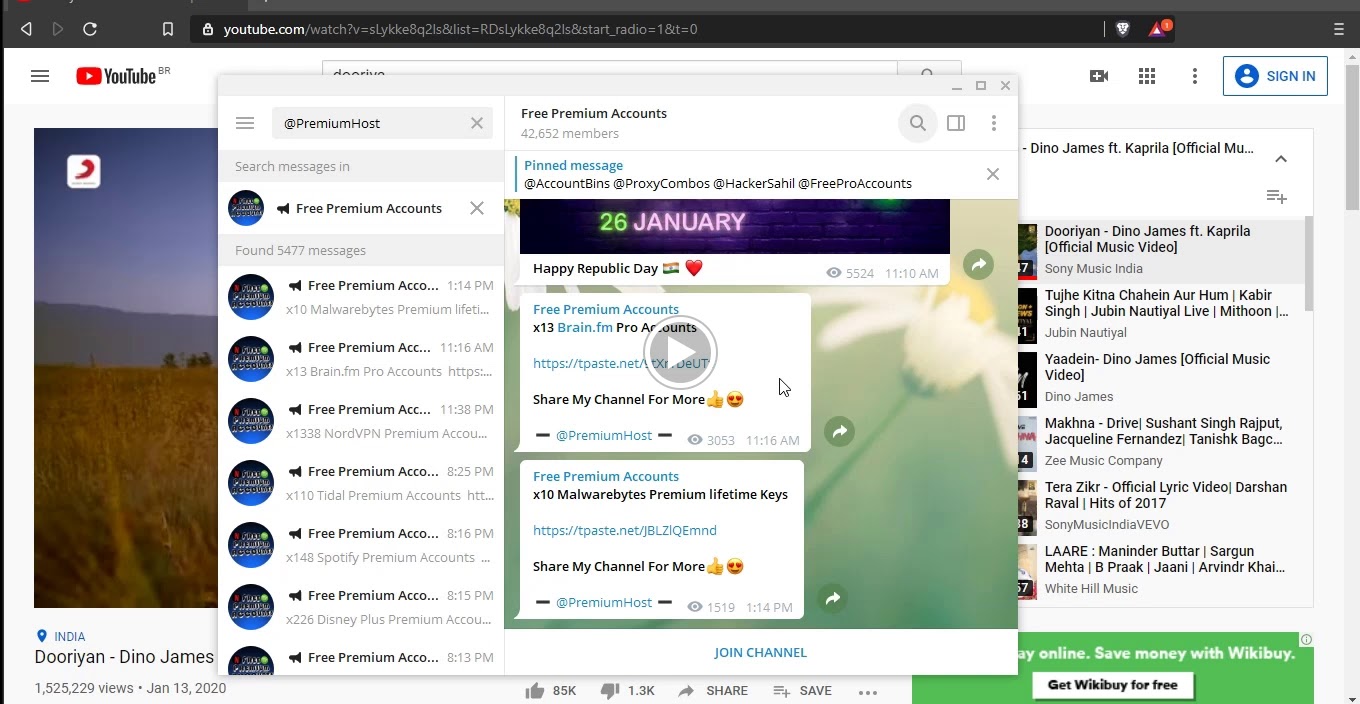Forward the Happy Republic Day post
The image size is (1360, 704).
(x=979, y=264)
